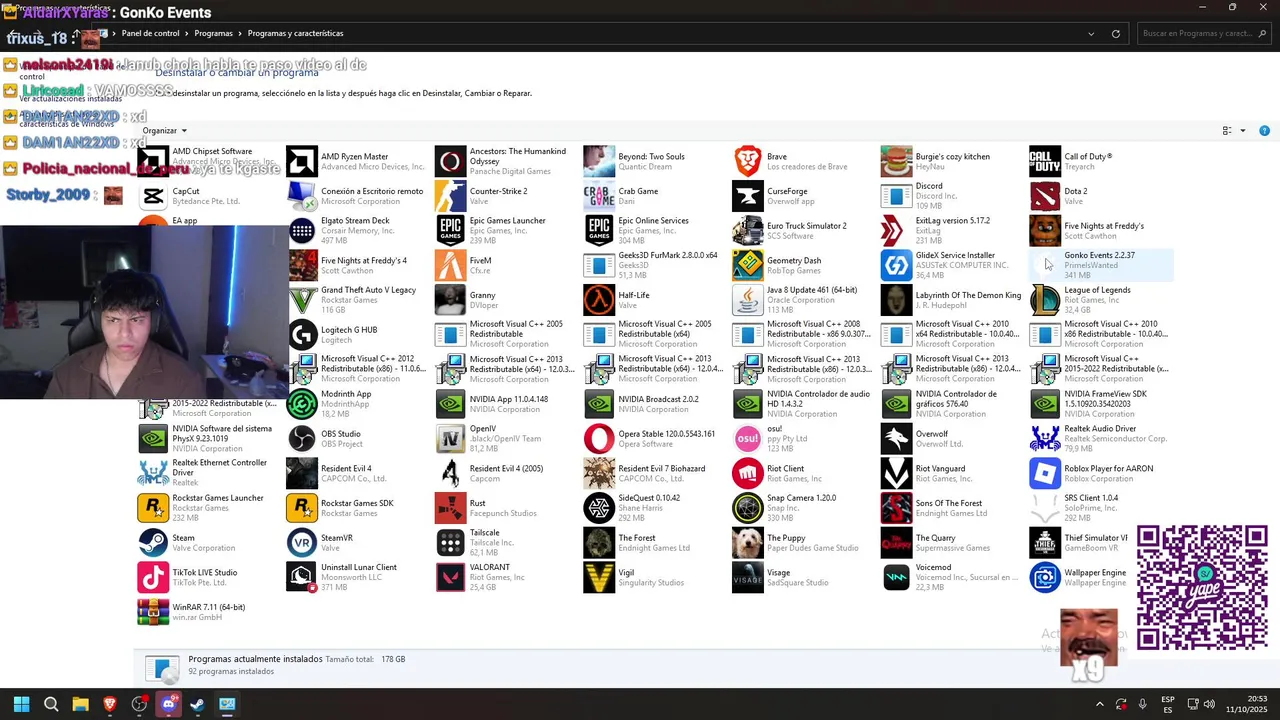Click the Voicemod icon
The height and width of the screenshot is (720, 1280).
(897, 577)
